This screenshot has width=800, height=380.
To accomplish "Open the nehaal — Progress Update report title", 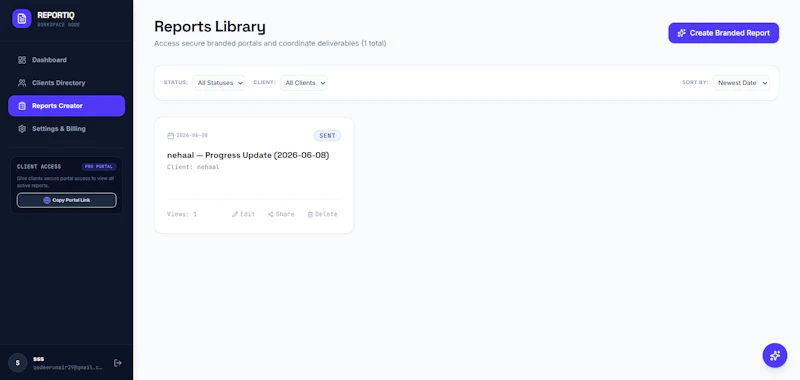I will (x=248, y=155).
